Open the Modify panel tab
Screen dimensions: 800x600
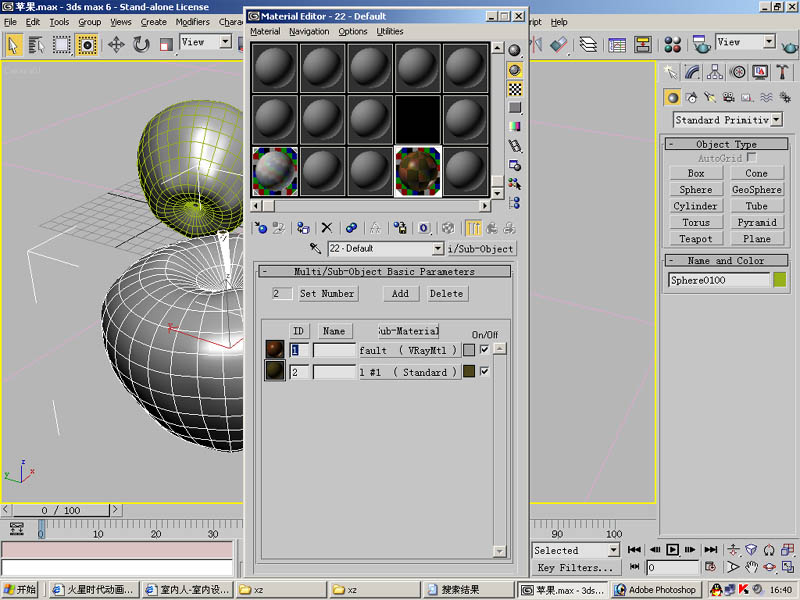[693, 72]
